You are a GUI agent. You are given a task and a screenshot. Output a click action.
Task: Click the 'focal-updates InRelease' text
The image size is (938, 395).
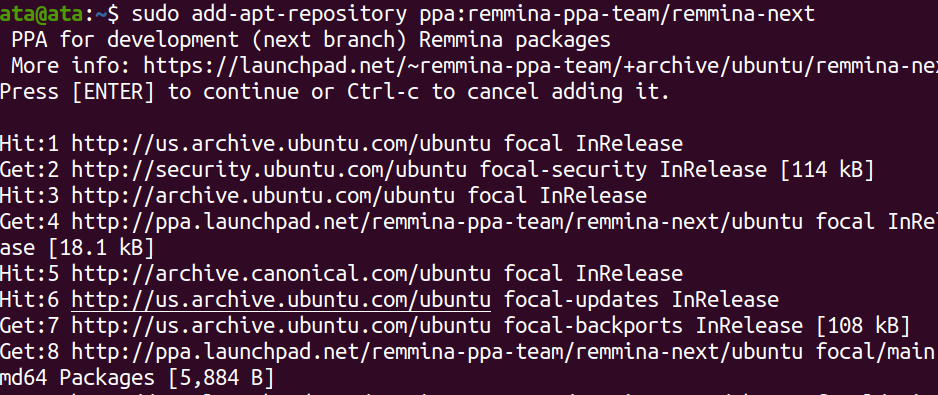[641, 299]
